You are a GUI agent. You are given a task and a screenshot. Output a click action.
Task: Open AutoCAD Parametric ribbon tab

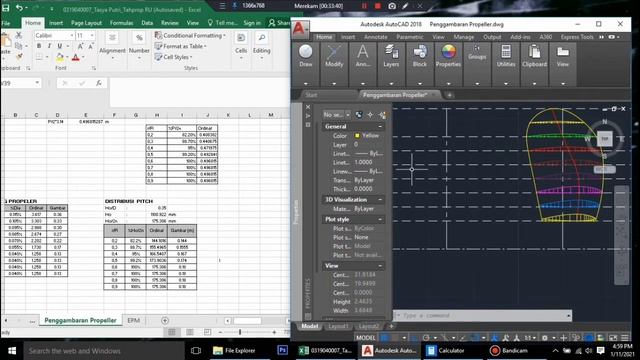[x=410, y=37]
